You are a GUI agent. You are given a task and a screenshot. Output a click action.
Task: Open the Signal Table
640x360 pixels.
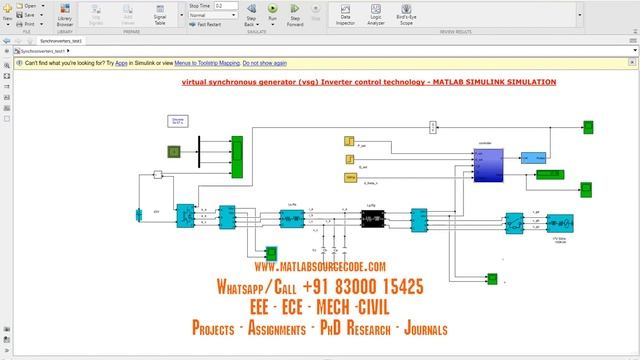[160, 15]
